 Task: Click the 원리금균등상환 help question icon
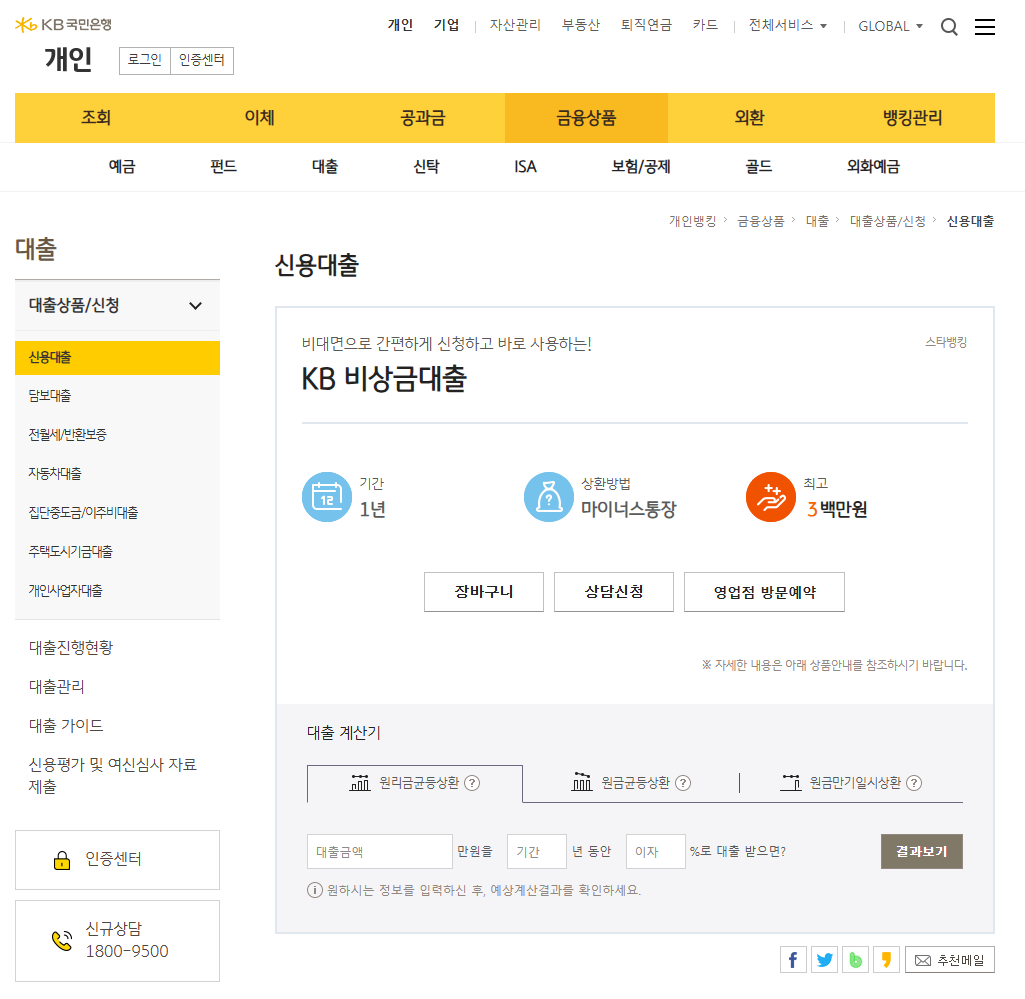(x=472, y=783)
